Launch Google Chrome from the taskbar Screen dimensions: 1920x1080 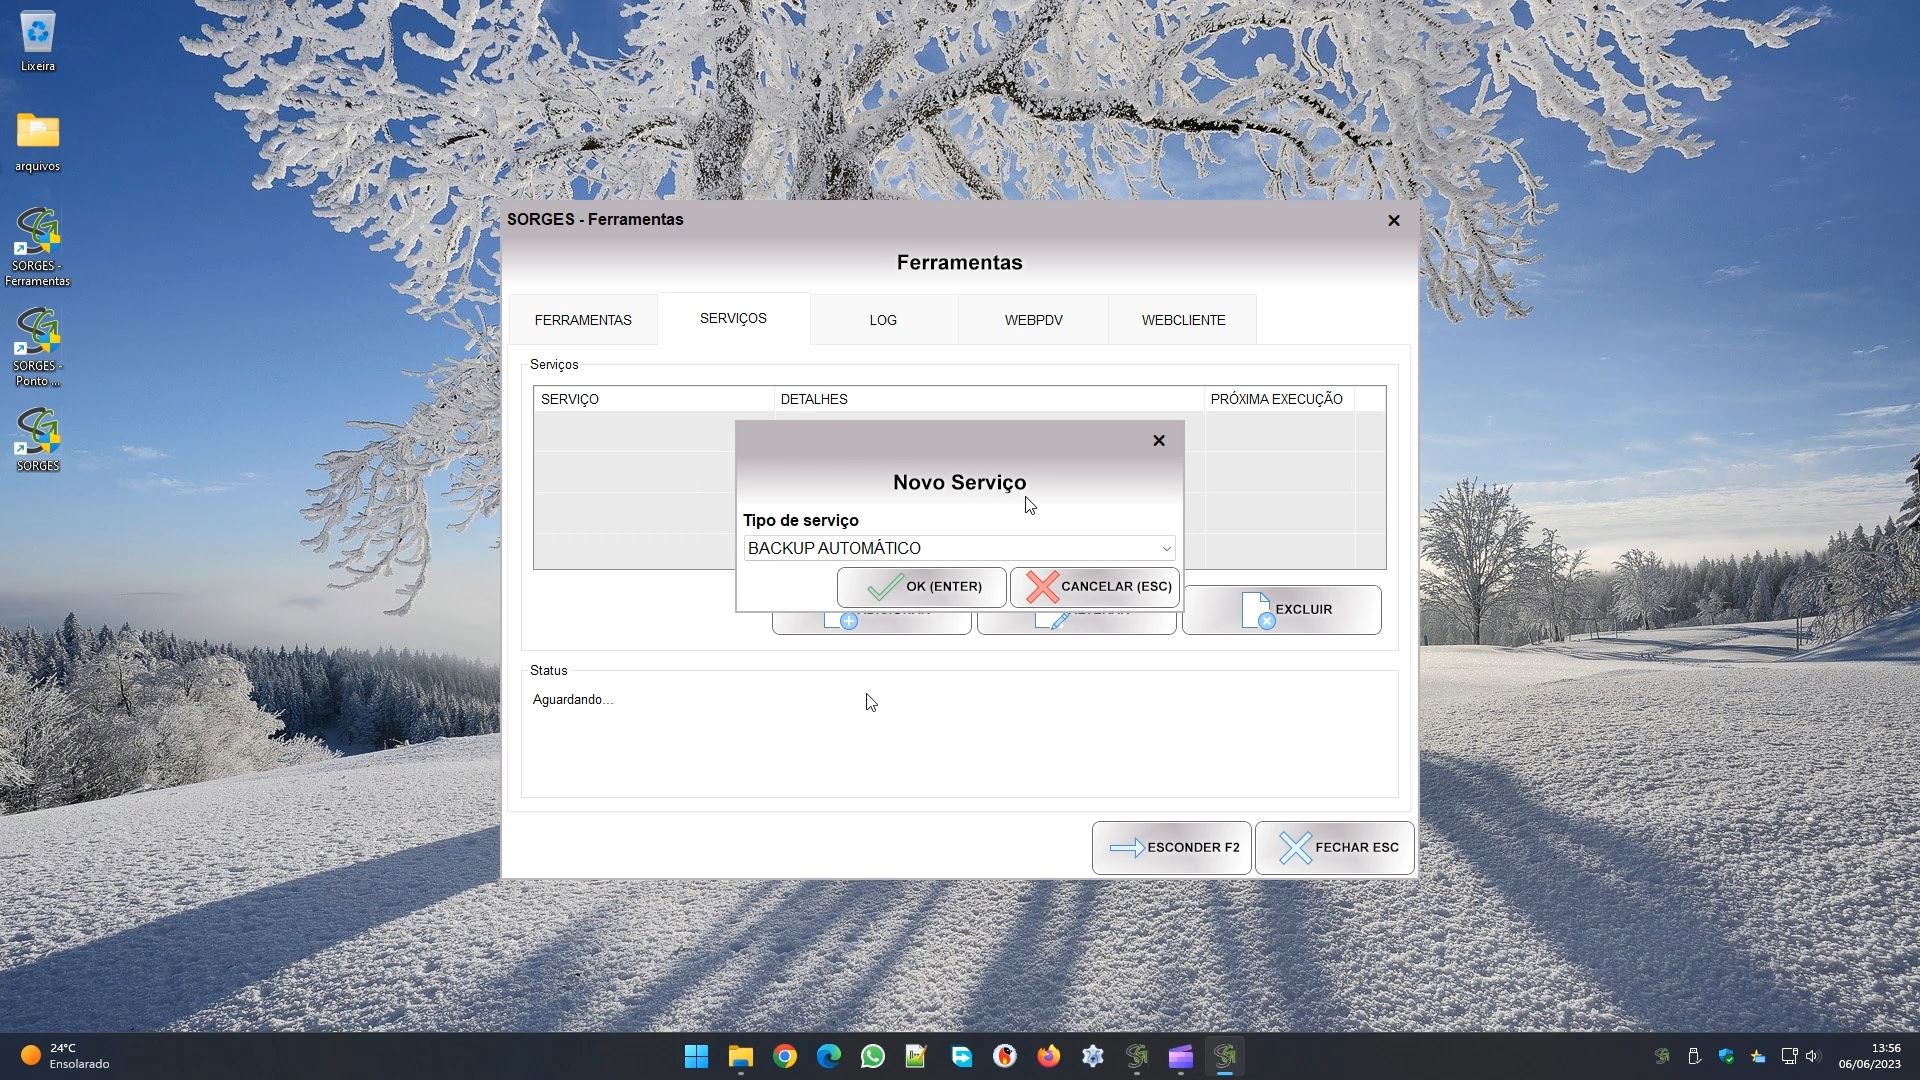click(785, 1056)
